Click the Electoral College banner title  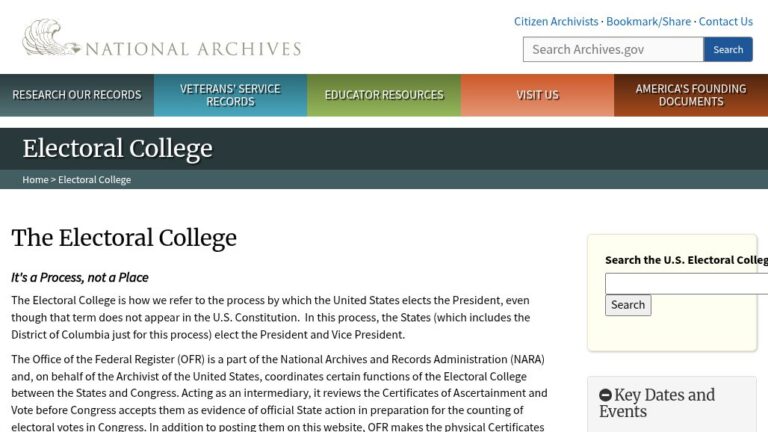(117, 149)
